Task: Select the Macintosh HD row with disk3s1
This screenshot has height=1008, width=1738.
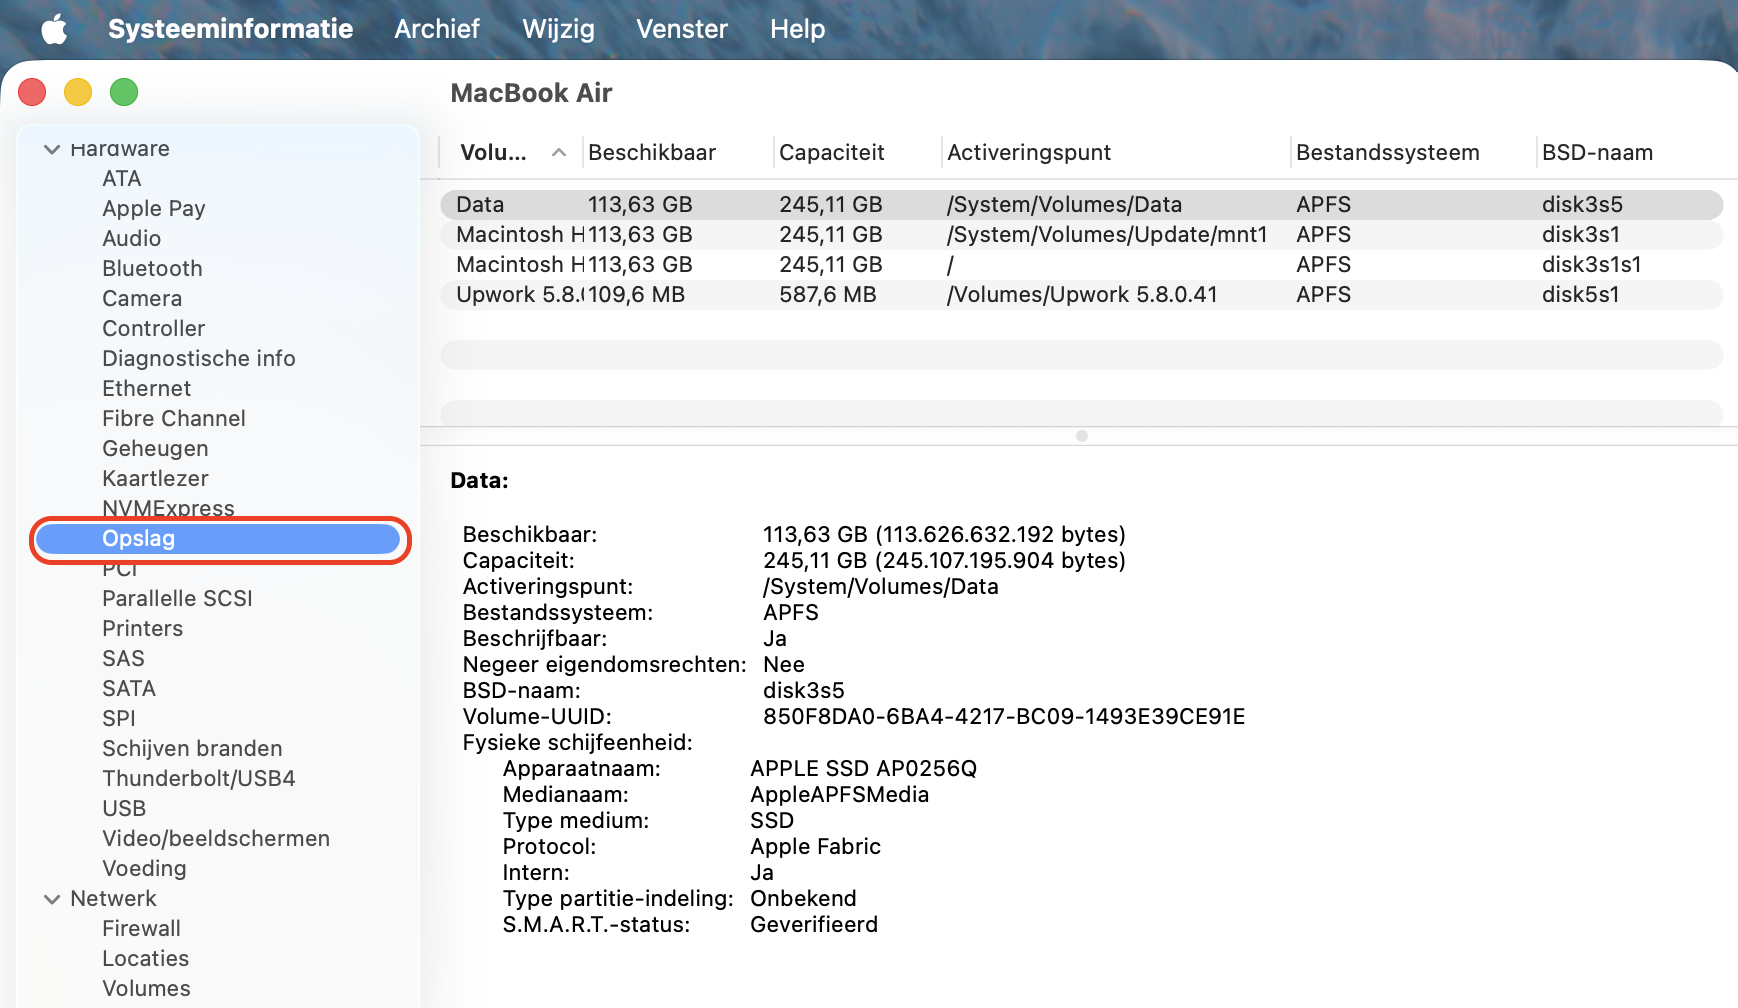Action: [1081, 235]
